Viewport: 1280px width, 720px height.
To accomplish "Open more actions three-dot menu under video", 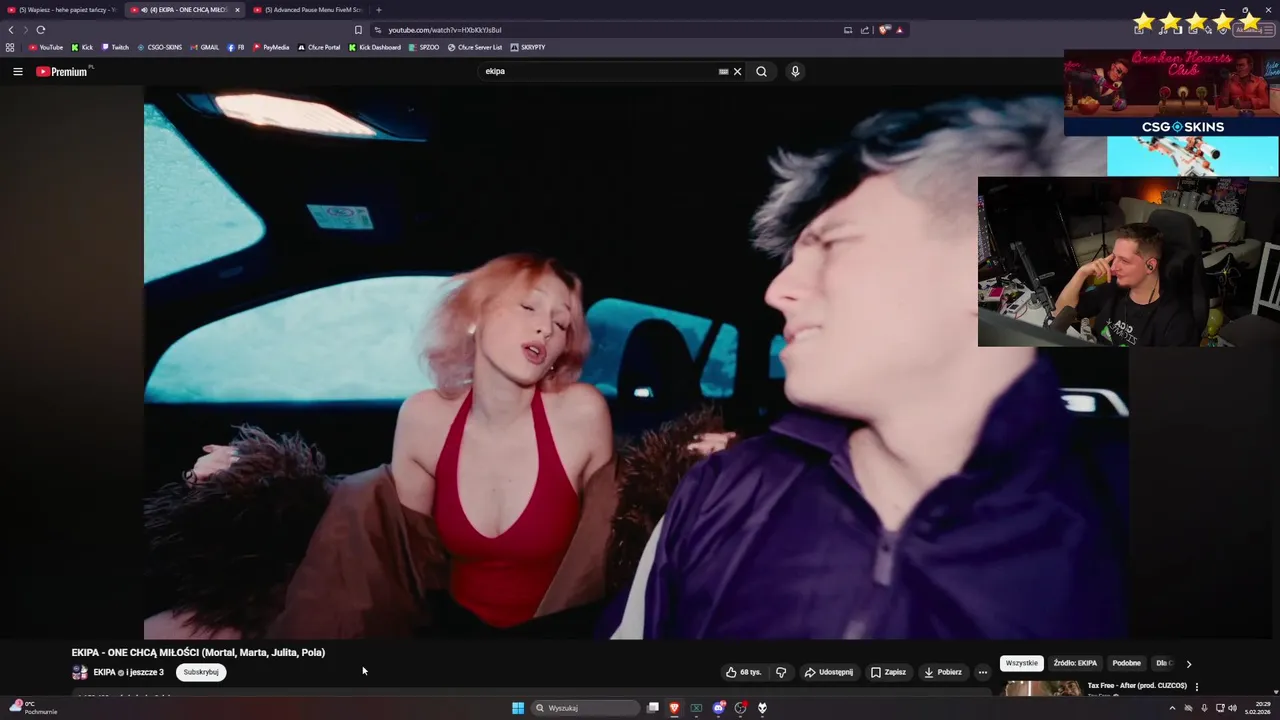I will pos(982,672).
